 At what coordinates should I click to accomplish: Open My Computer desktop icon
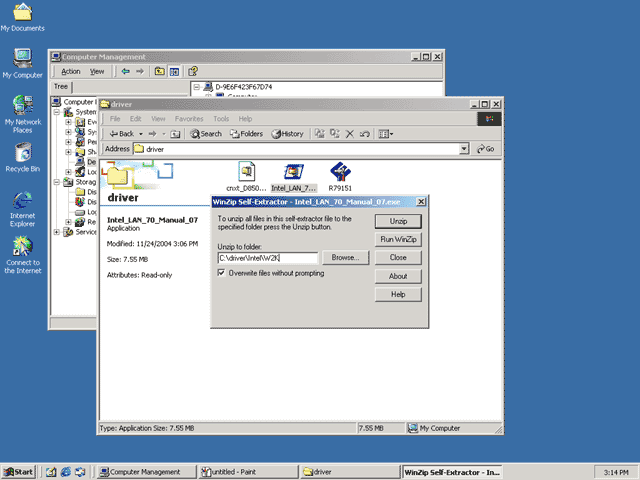22,64
